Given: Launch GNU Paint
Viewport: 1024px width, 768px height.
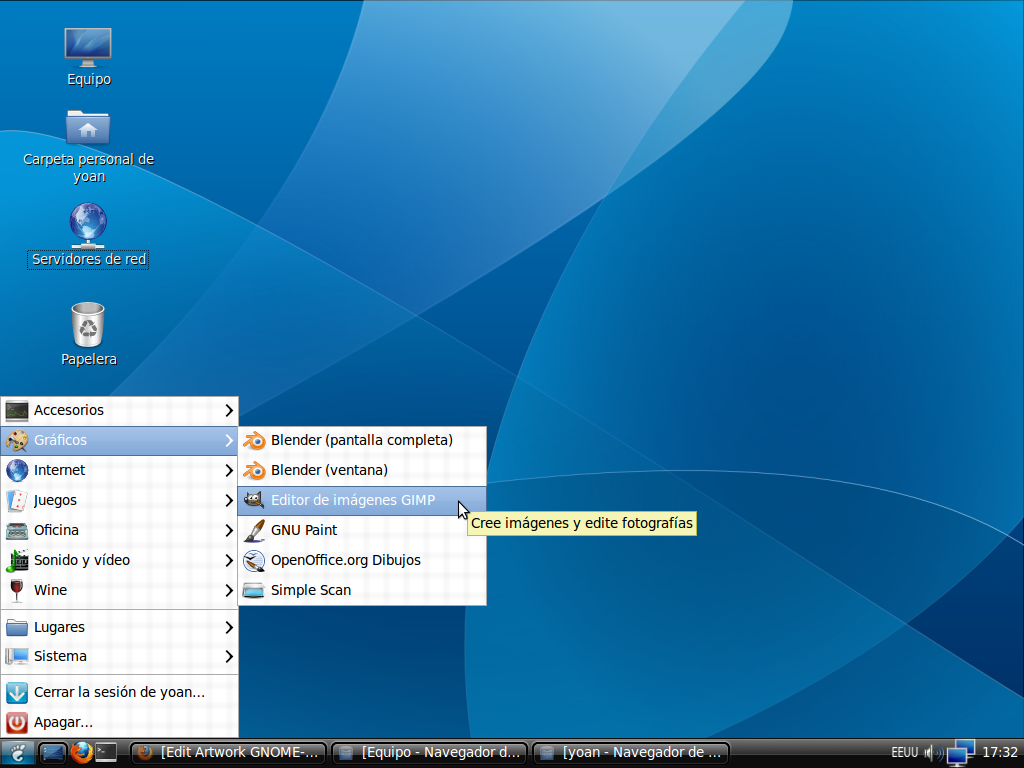Looking at the screenshot, I should 362,530.
